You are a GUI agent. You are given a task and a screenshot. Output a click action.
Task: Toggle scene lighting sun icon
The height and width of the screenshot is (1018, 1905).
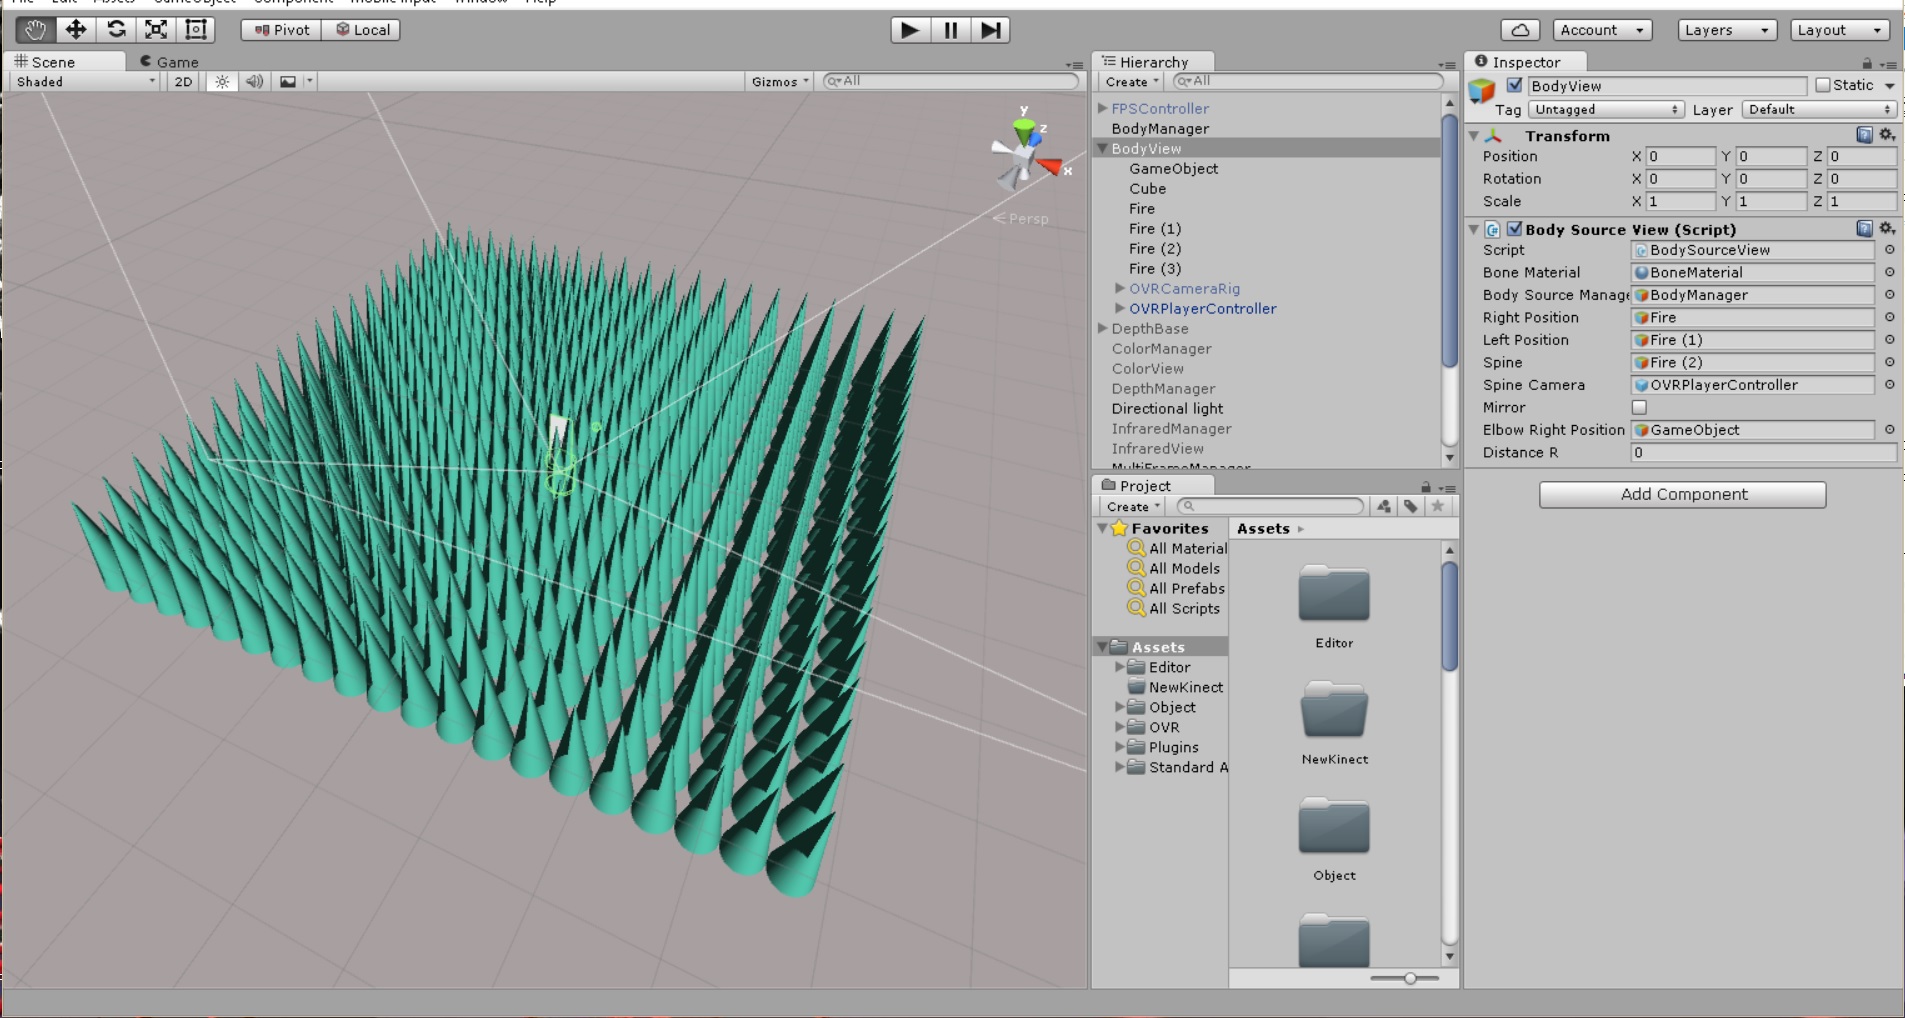[222, 82]
